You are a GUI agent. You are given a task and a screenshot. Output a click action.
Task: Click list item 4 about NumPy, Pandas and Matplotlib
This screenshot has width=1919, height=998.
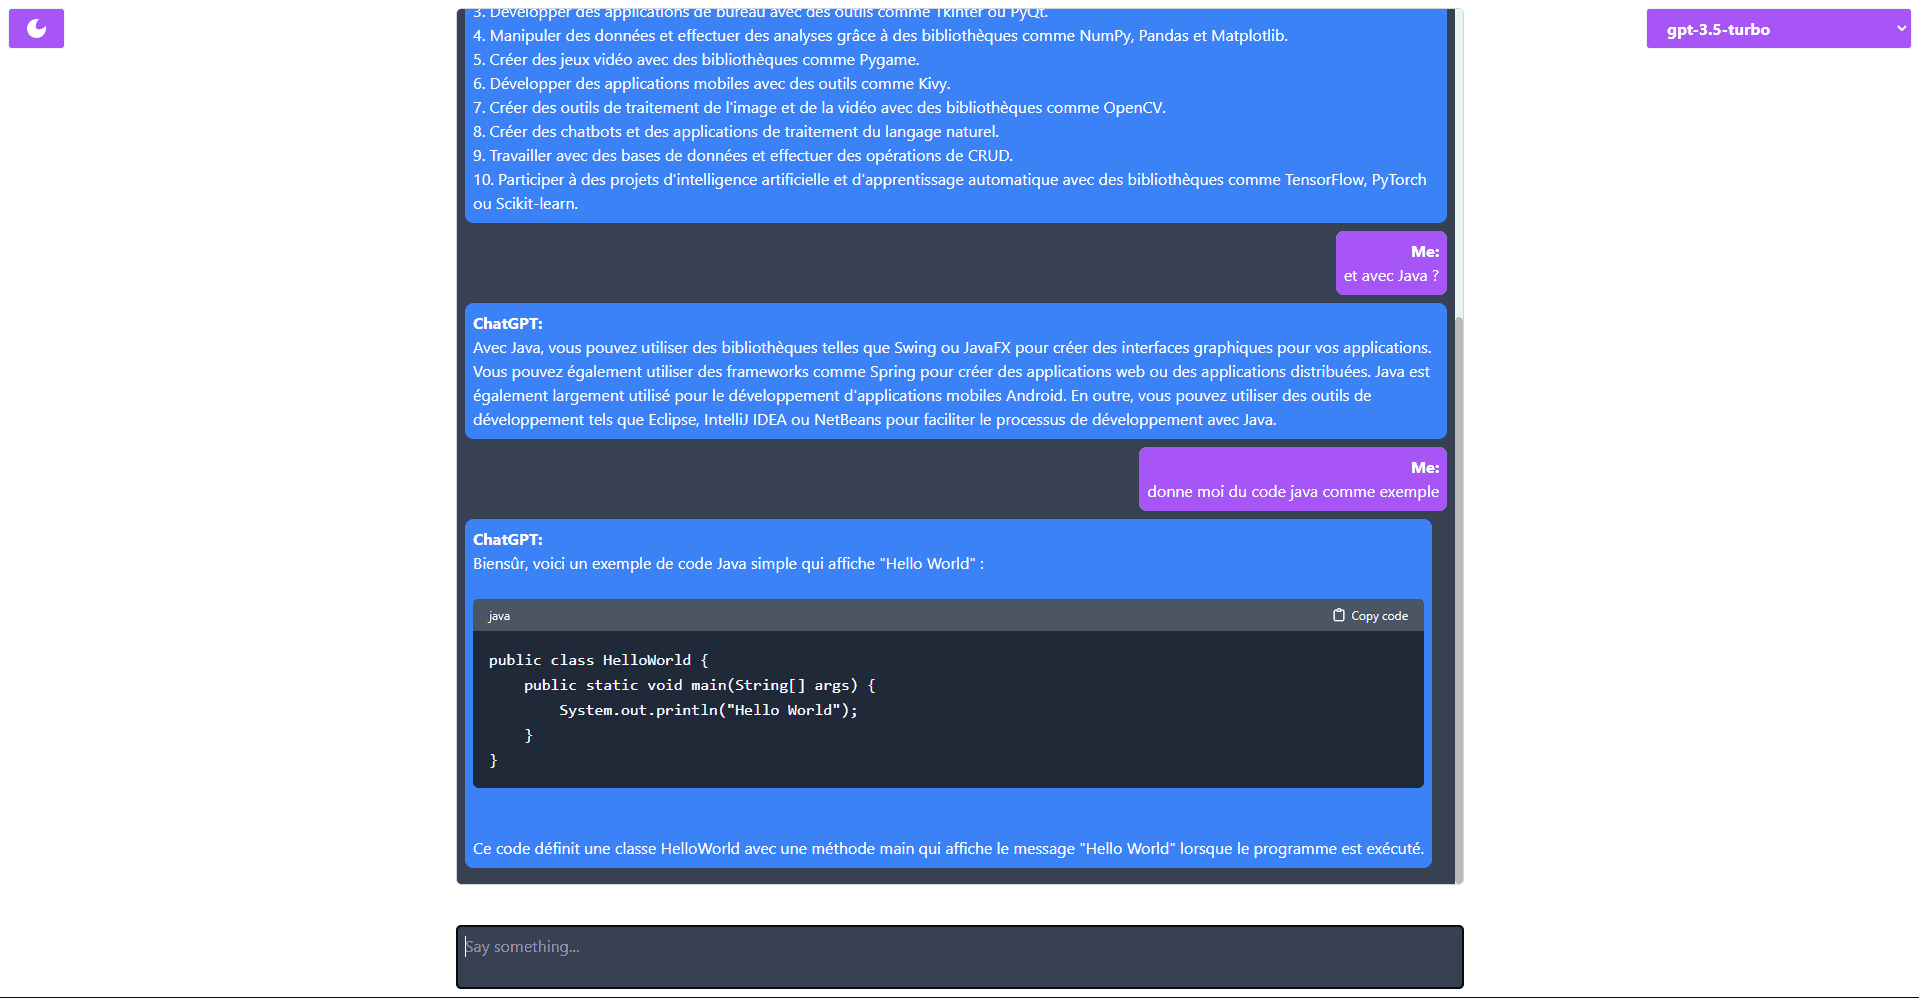880,36
